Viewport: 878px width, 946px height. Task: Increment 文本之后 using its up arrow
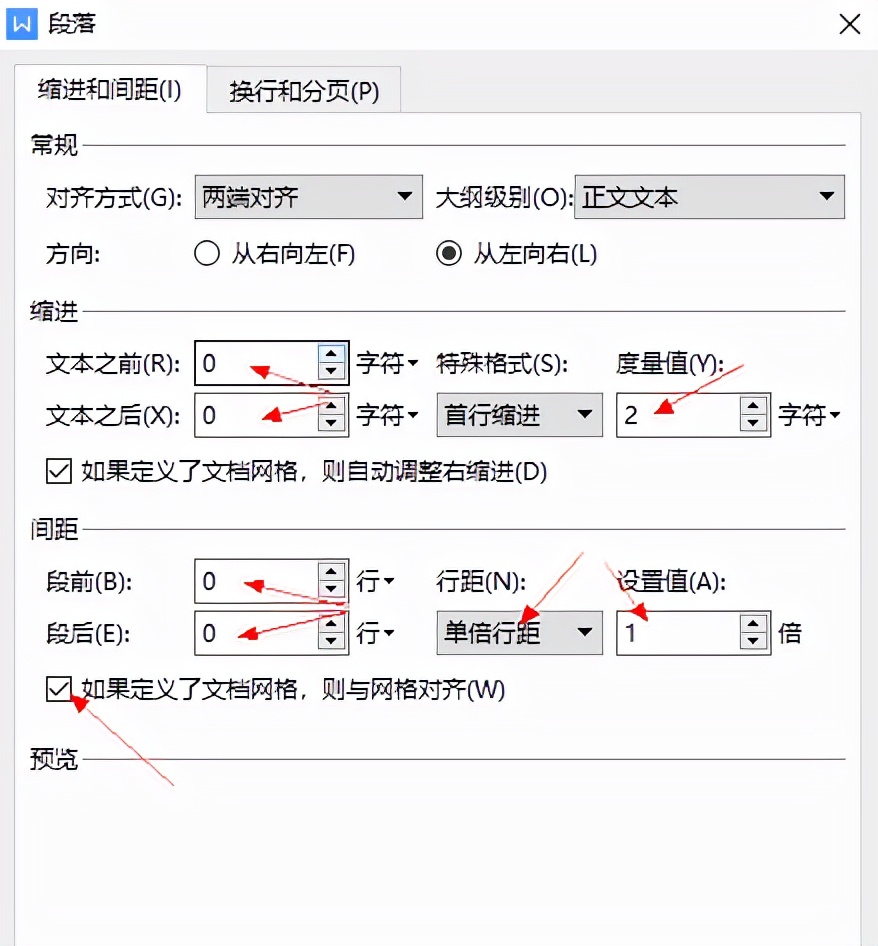pyautogui.click(x=330, y=406)
